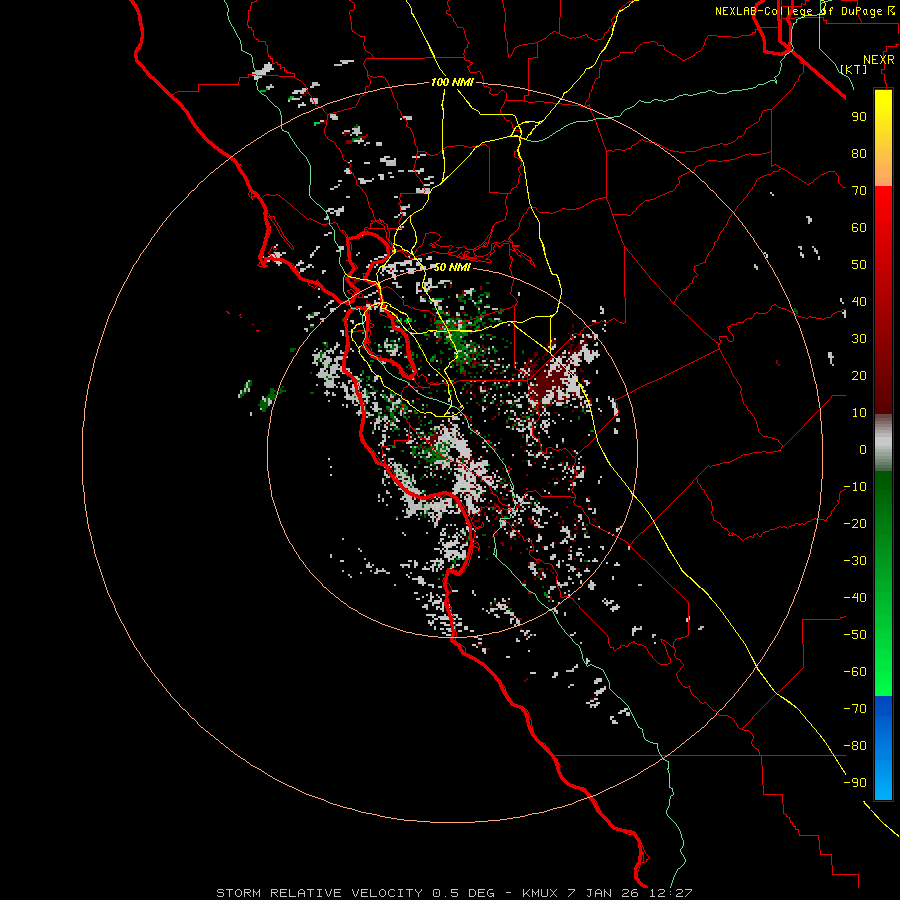Click the positive 10 scale label
Image resolution: width=900 pixels, height=900 pixels.
click(x=859, y=413)
